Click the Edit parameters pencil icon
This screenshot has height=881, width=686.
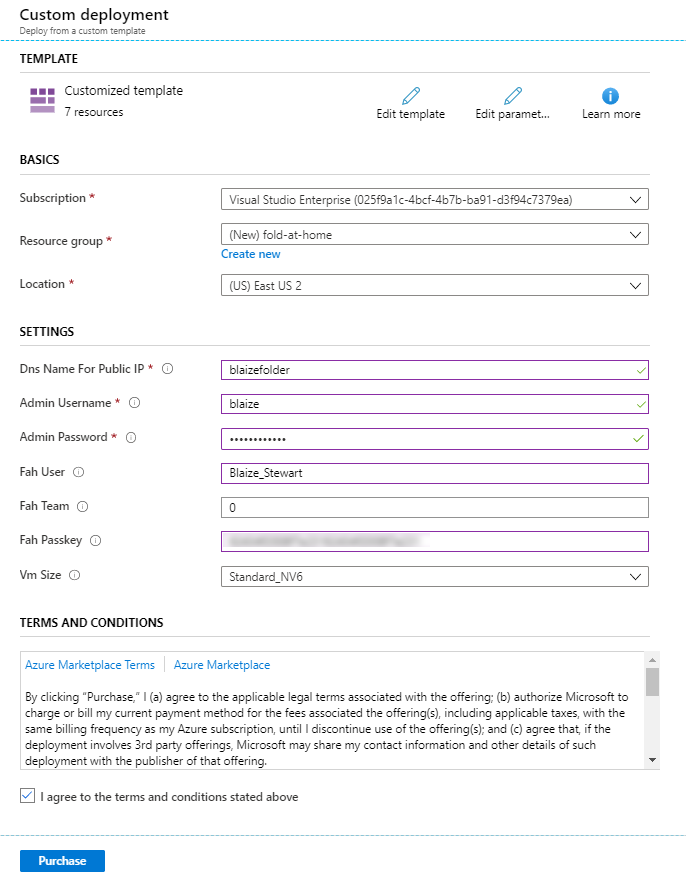tap(512, 96)
